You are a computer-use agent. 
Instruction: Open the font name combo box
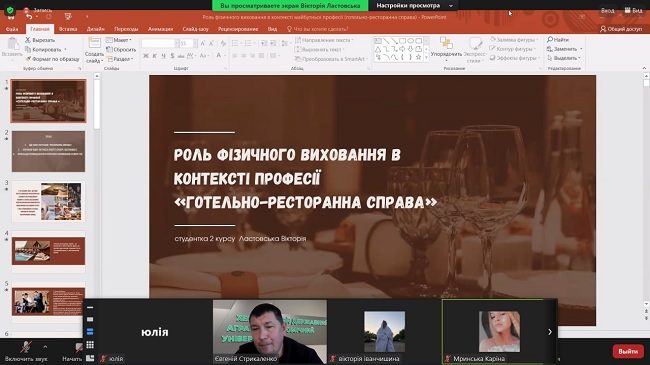[x=160, y=43]
